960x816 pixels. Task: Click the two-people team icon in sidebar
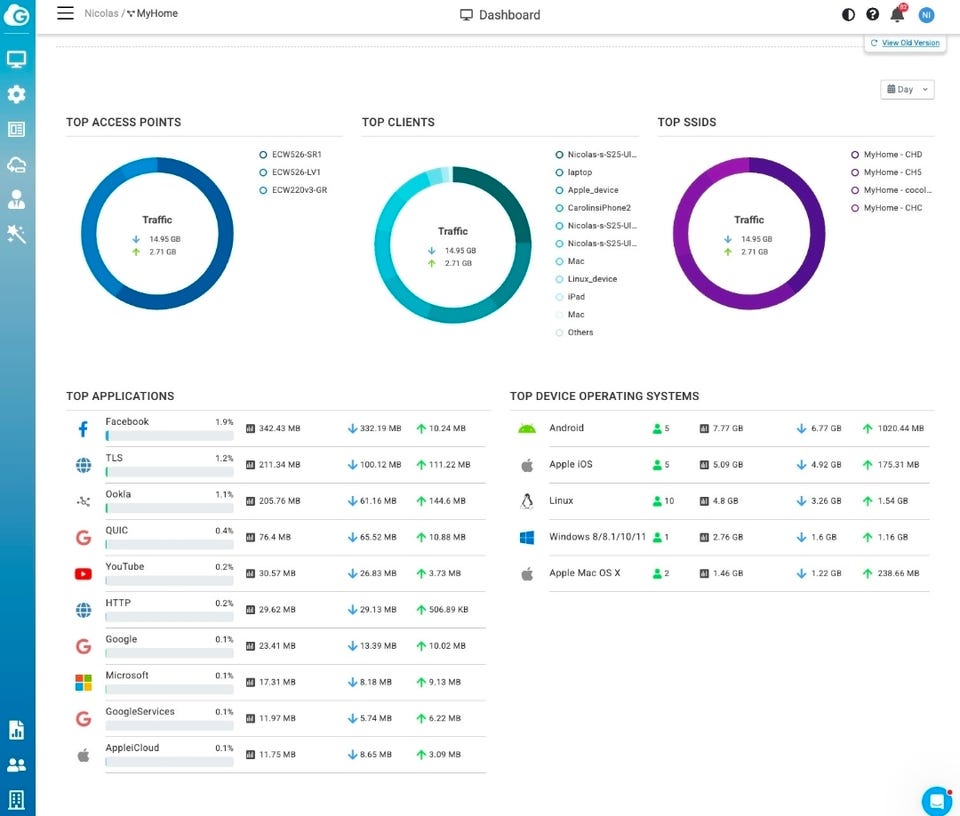[17, 765]
